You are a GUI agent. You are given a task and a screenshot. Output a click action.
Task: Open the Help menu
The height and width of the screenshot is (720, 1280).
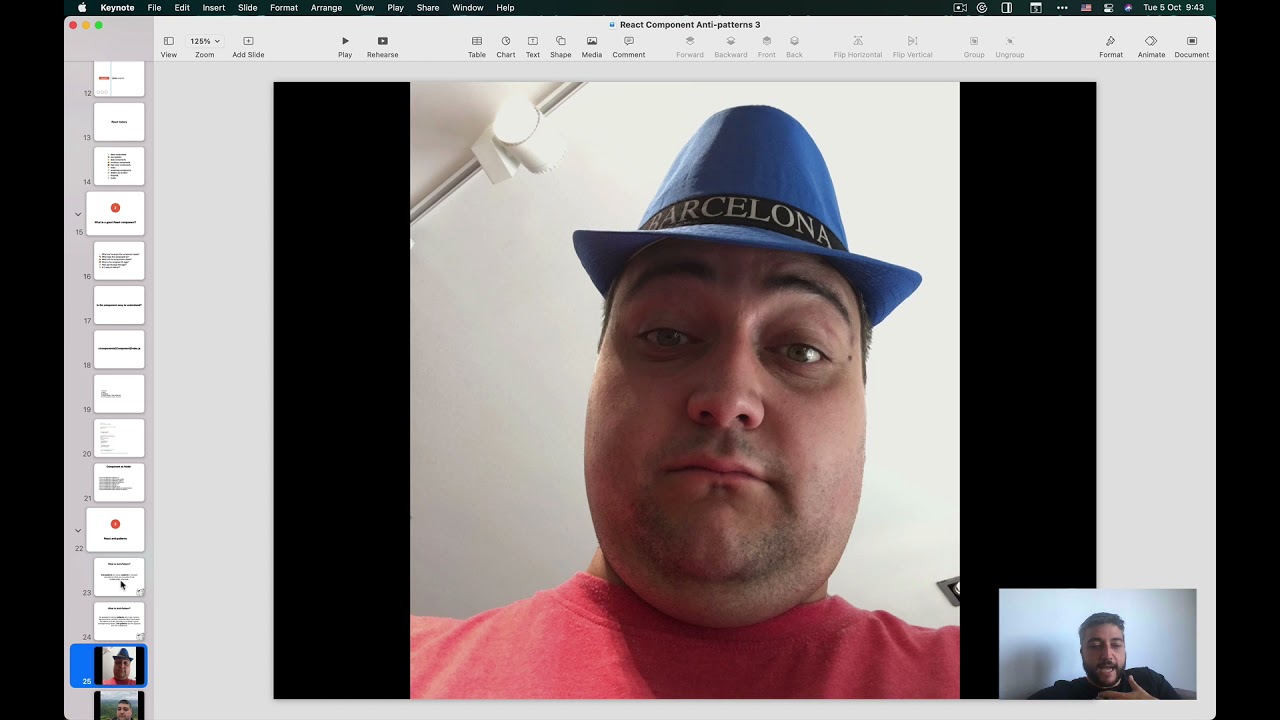506,8
